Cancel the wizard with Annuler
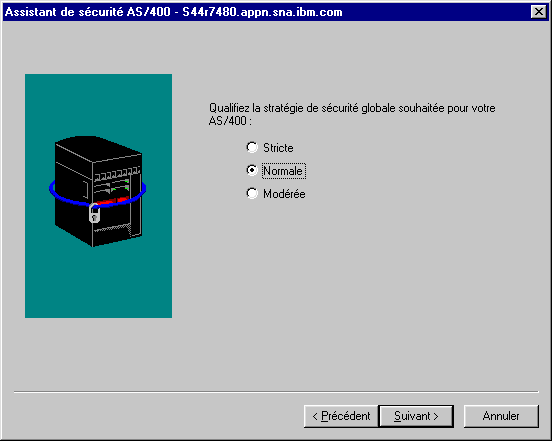This screenshot has height=441, width=552. (501, 416)
